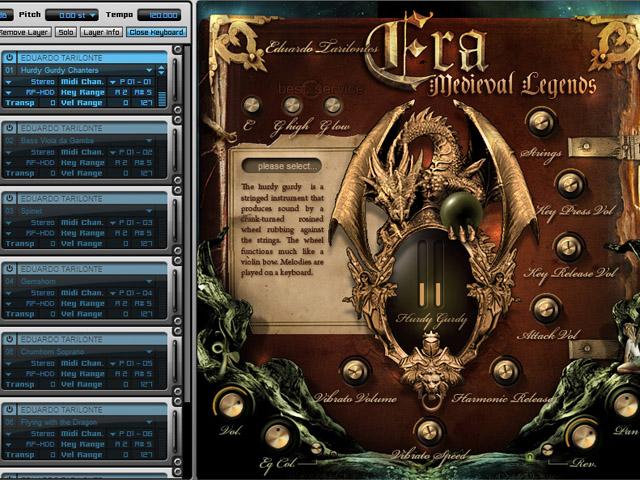The width and height of the screenshot is (640, 480).
Task: Click the Attack Vol knob
Action: [546, 309]
